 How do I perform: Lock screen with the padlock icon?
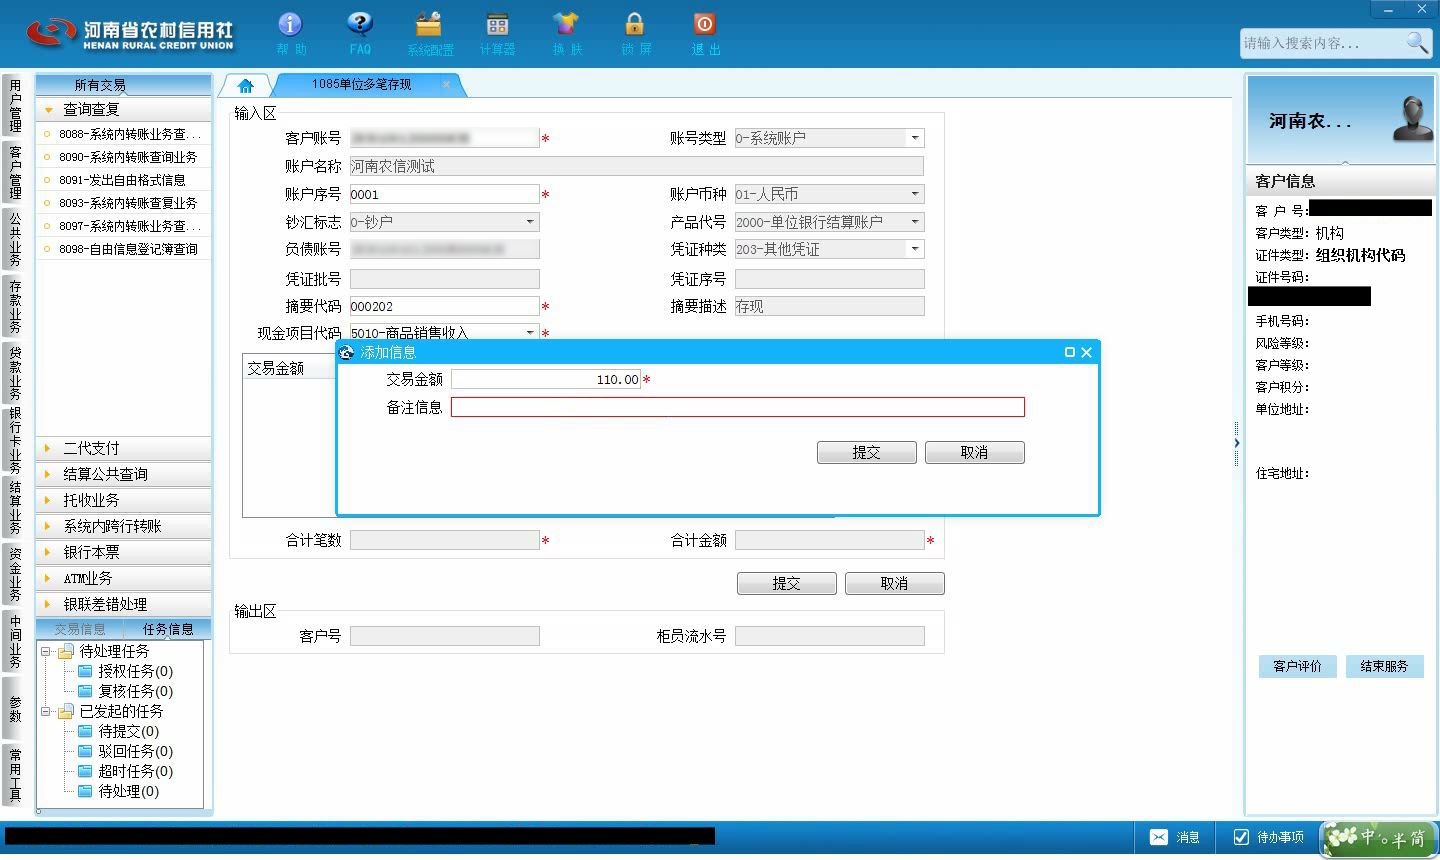pos(634,24)
